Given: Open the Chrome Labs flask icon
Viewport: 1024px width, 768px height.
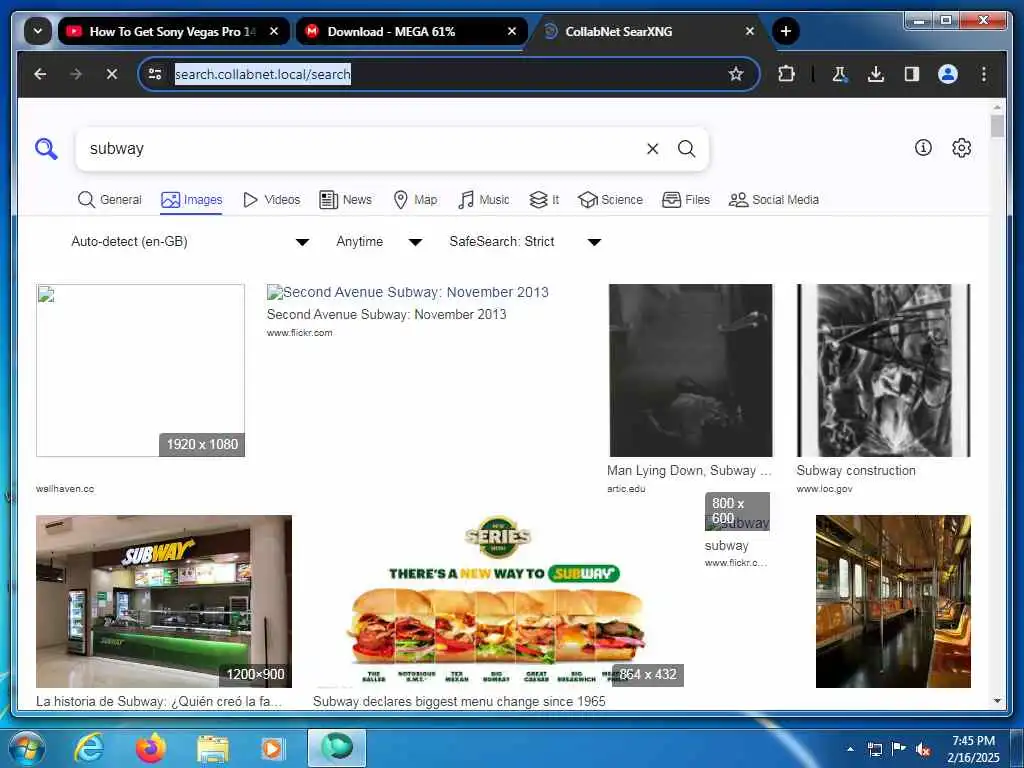Looking at the screenshot, I should 840,74.
